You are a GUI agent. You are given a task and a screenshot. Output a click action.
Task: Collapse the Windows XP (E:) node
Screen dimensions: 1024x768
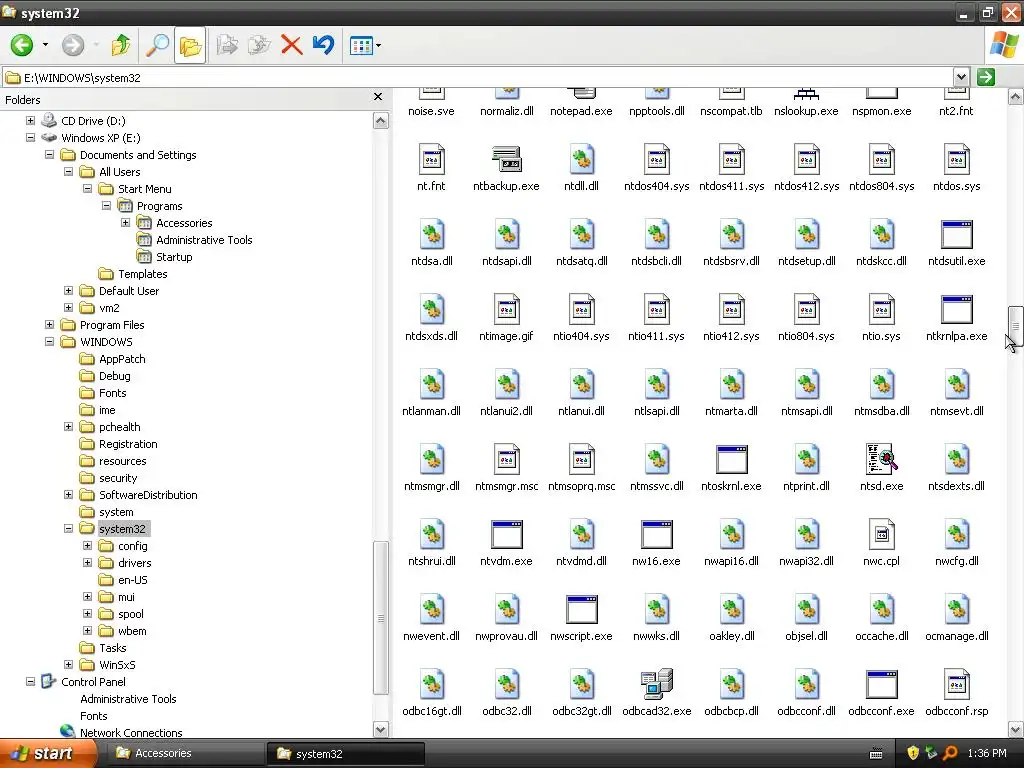click(30, 138)
